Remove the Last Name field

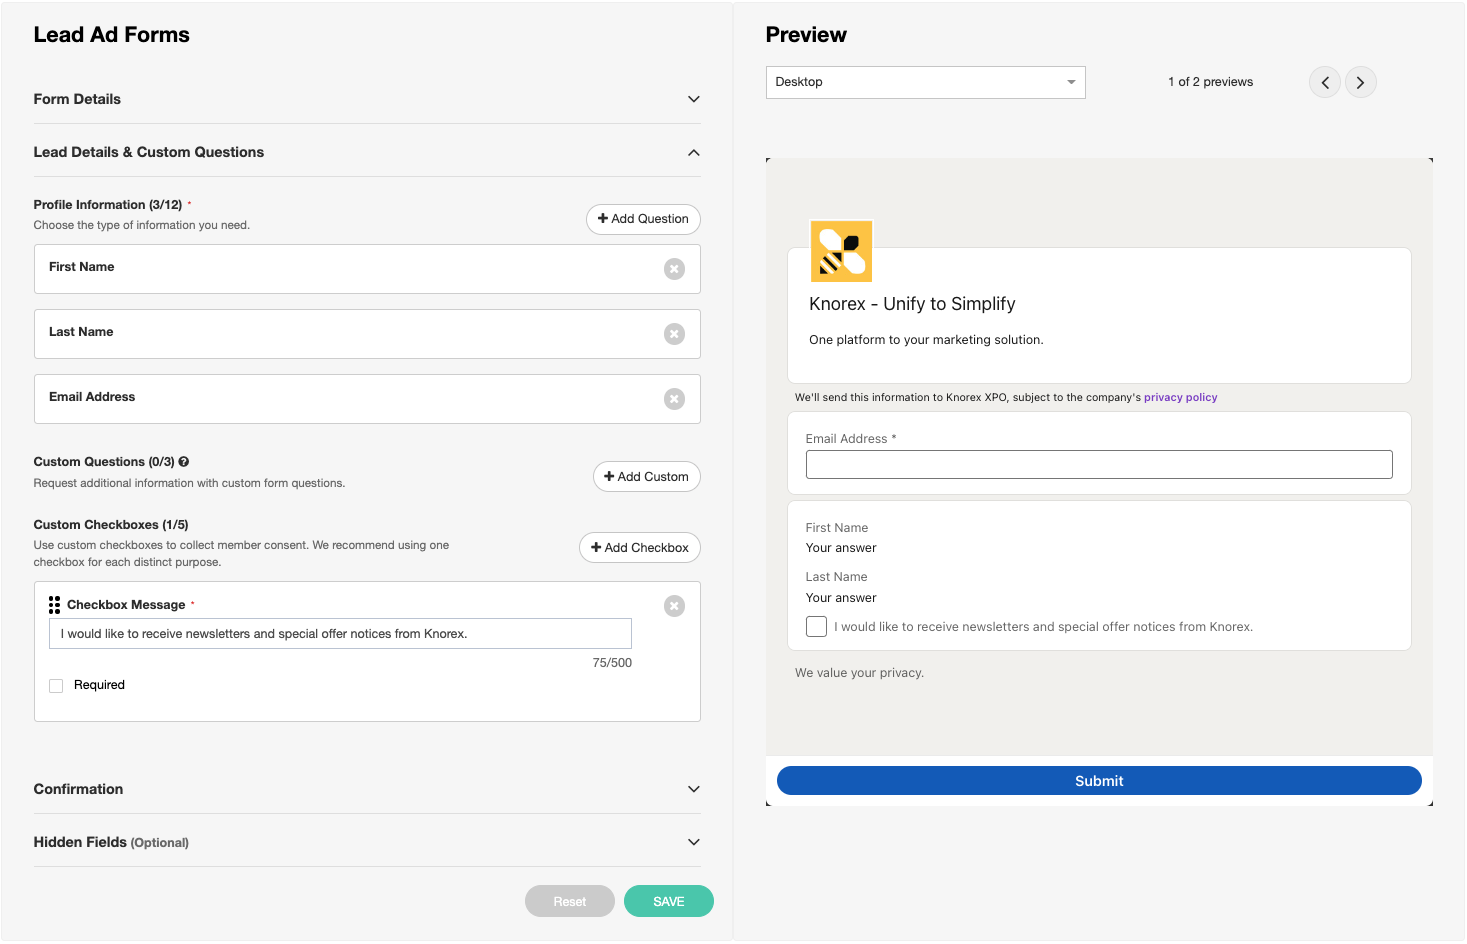point(674,334)
